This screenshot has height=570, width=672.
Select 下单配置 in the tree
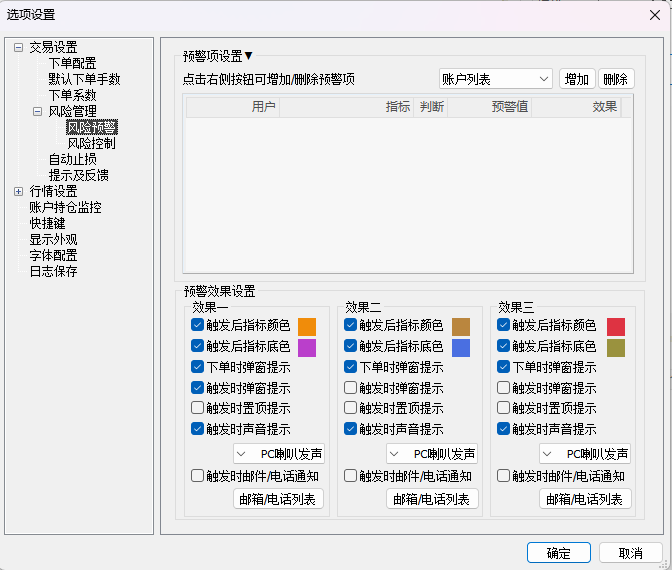point(72,63)
